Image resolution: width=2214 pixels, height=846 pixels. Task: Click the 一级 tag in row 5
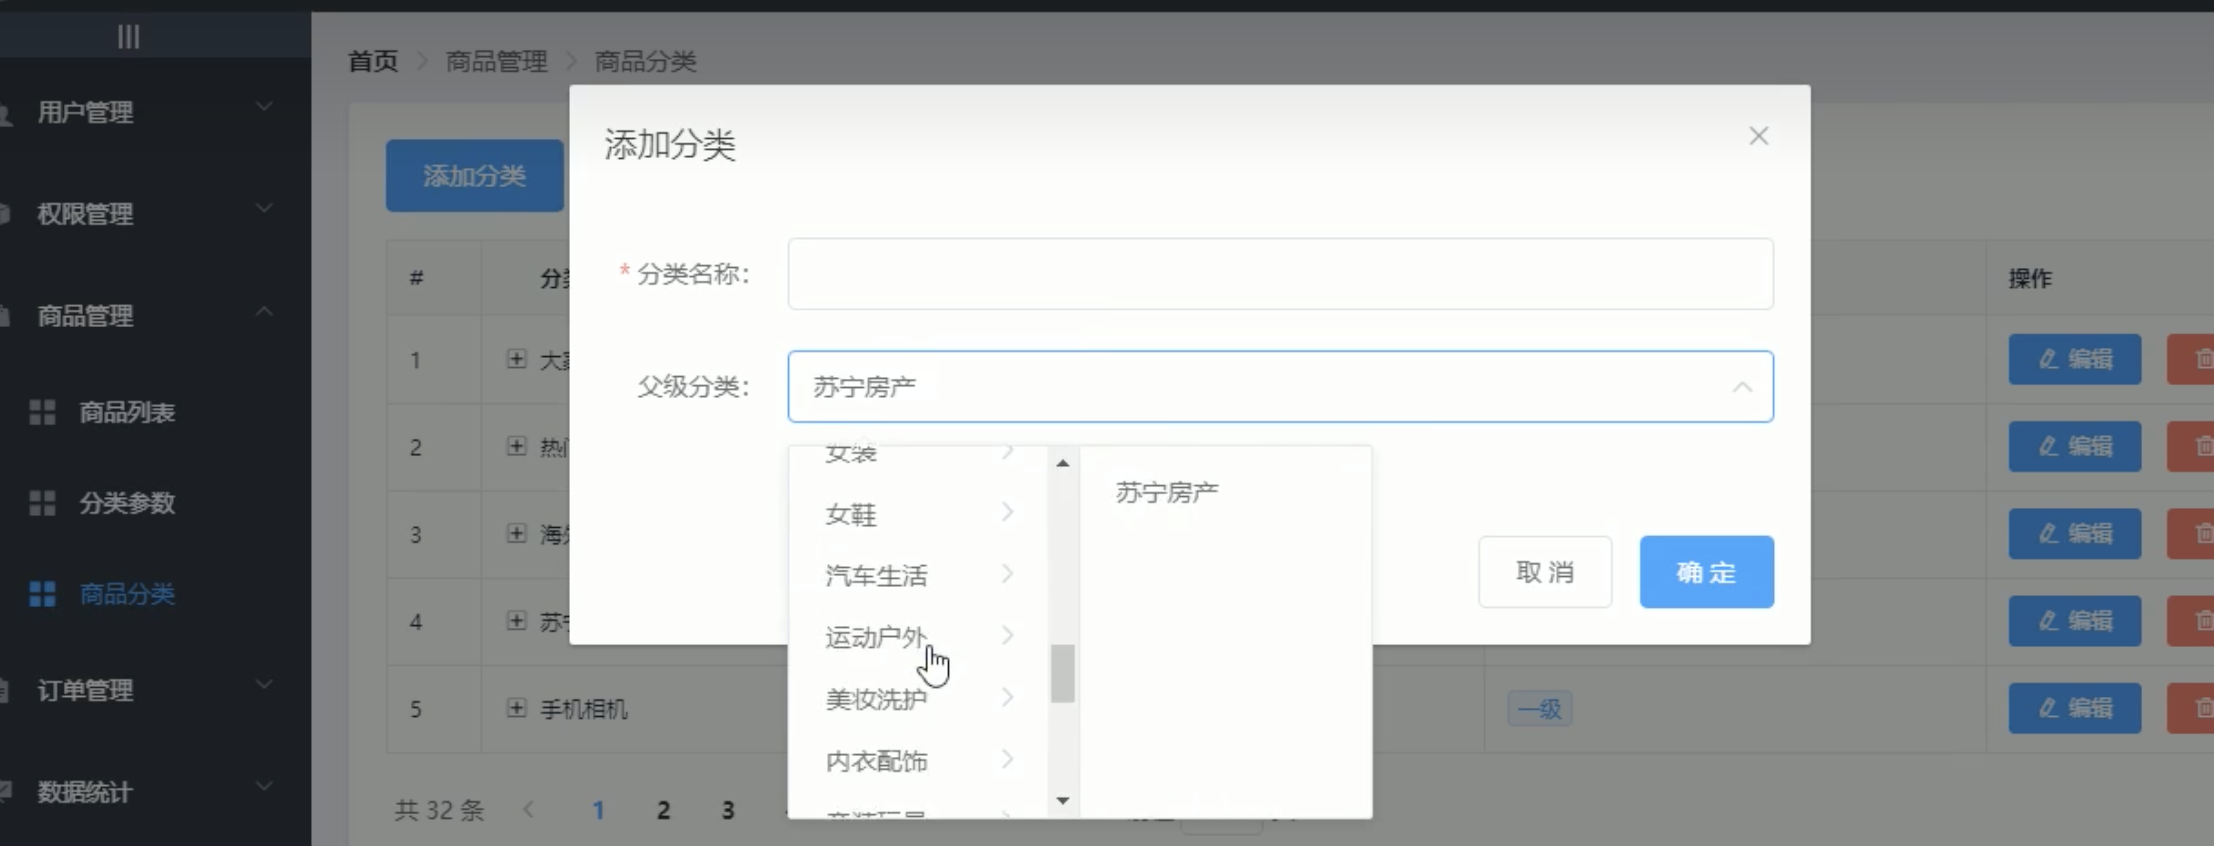(1540, 709)
